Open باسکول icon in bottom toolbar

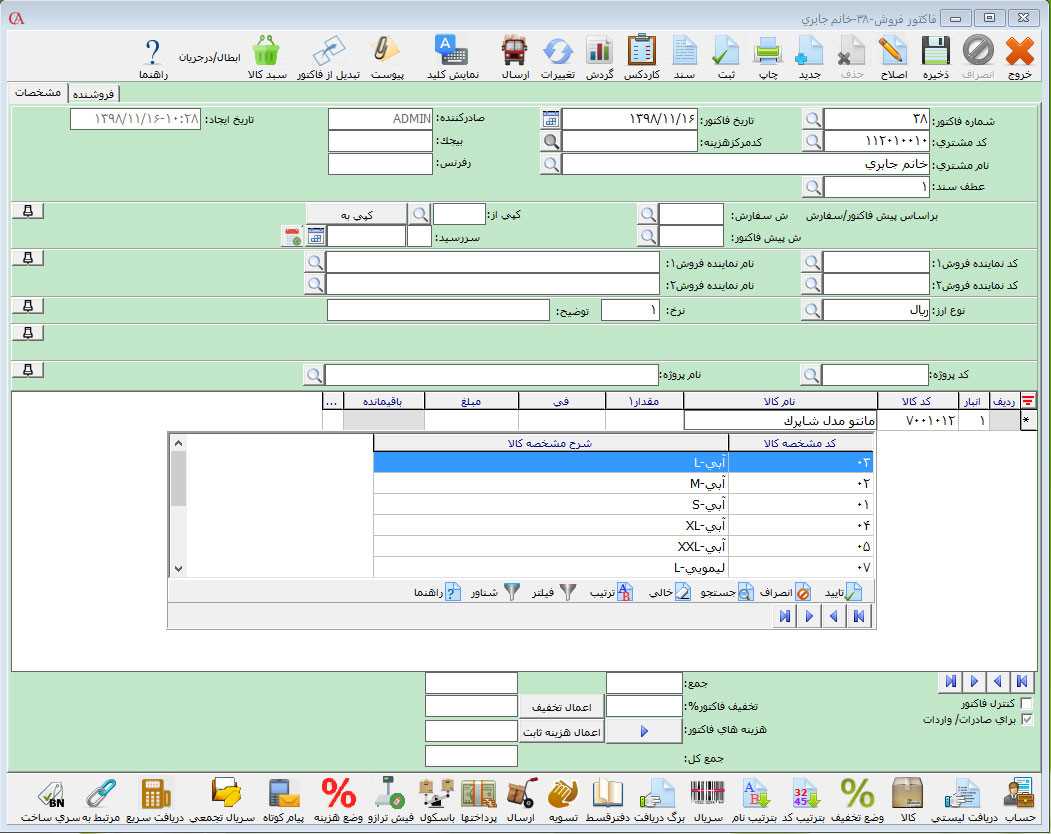437,795
